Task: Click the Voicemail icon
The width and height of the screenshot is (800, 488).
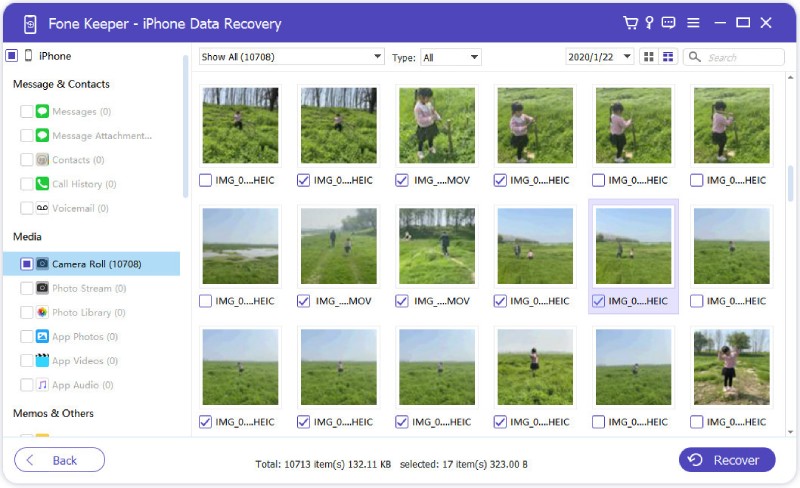Action: coord(42,208)
